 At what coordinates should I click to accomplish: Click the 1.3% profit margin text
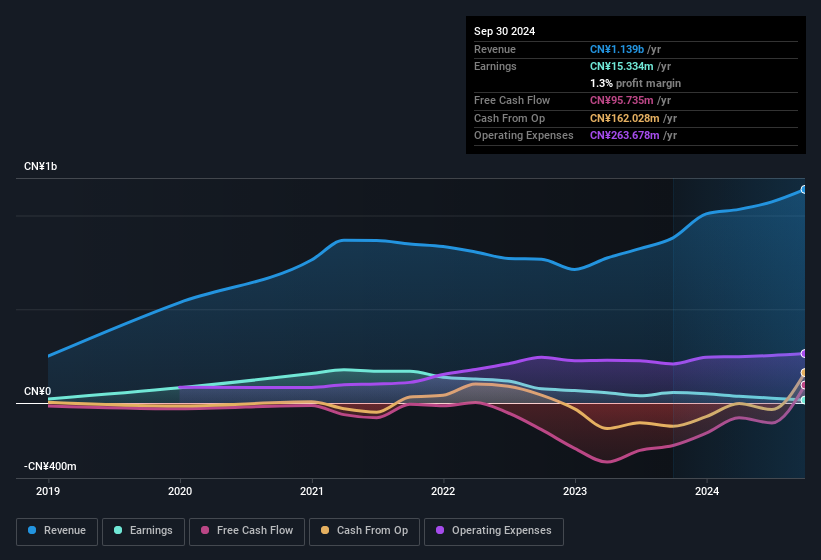click(x=635, y=83)
